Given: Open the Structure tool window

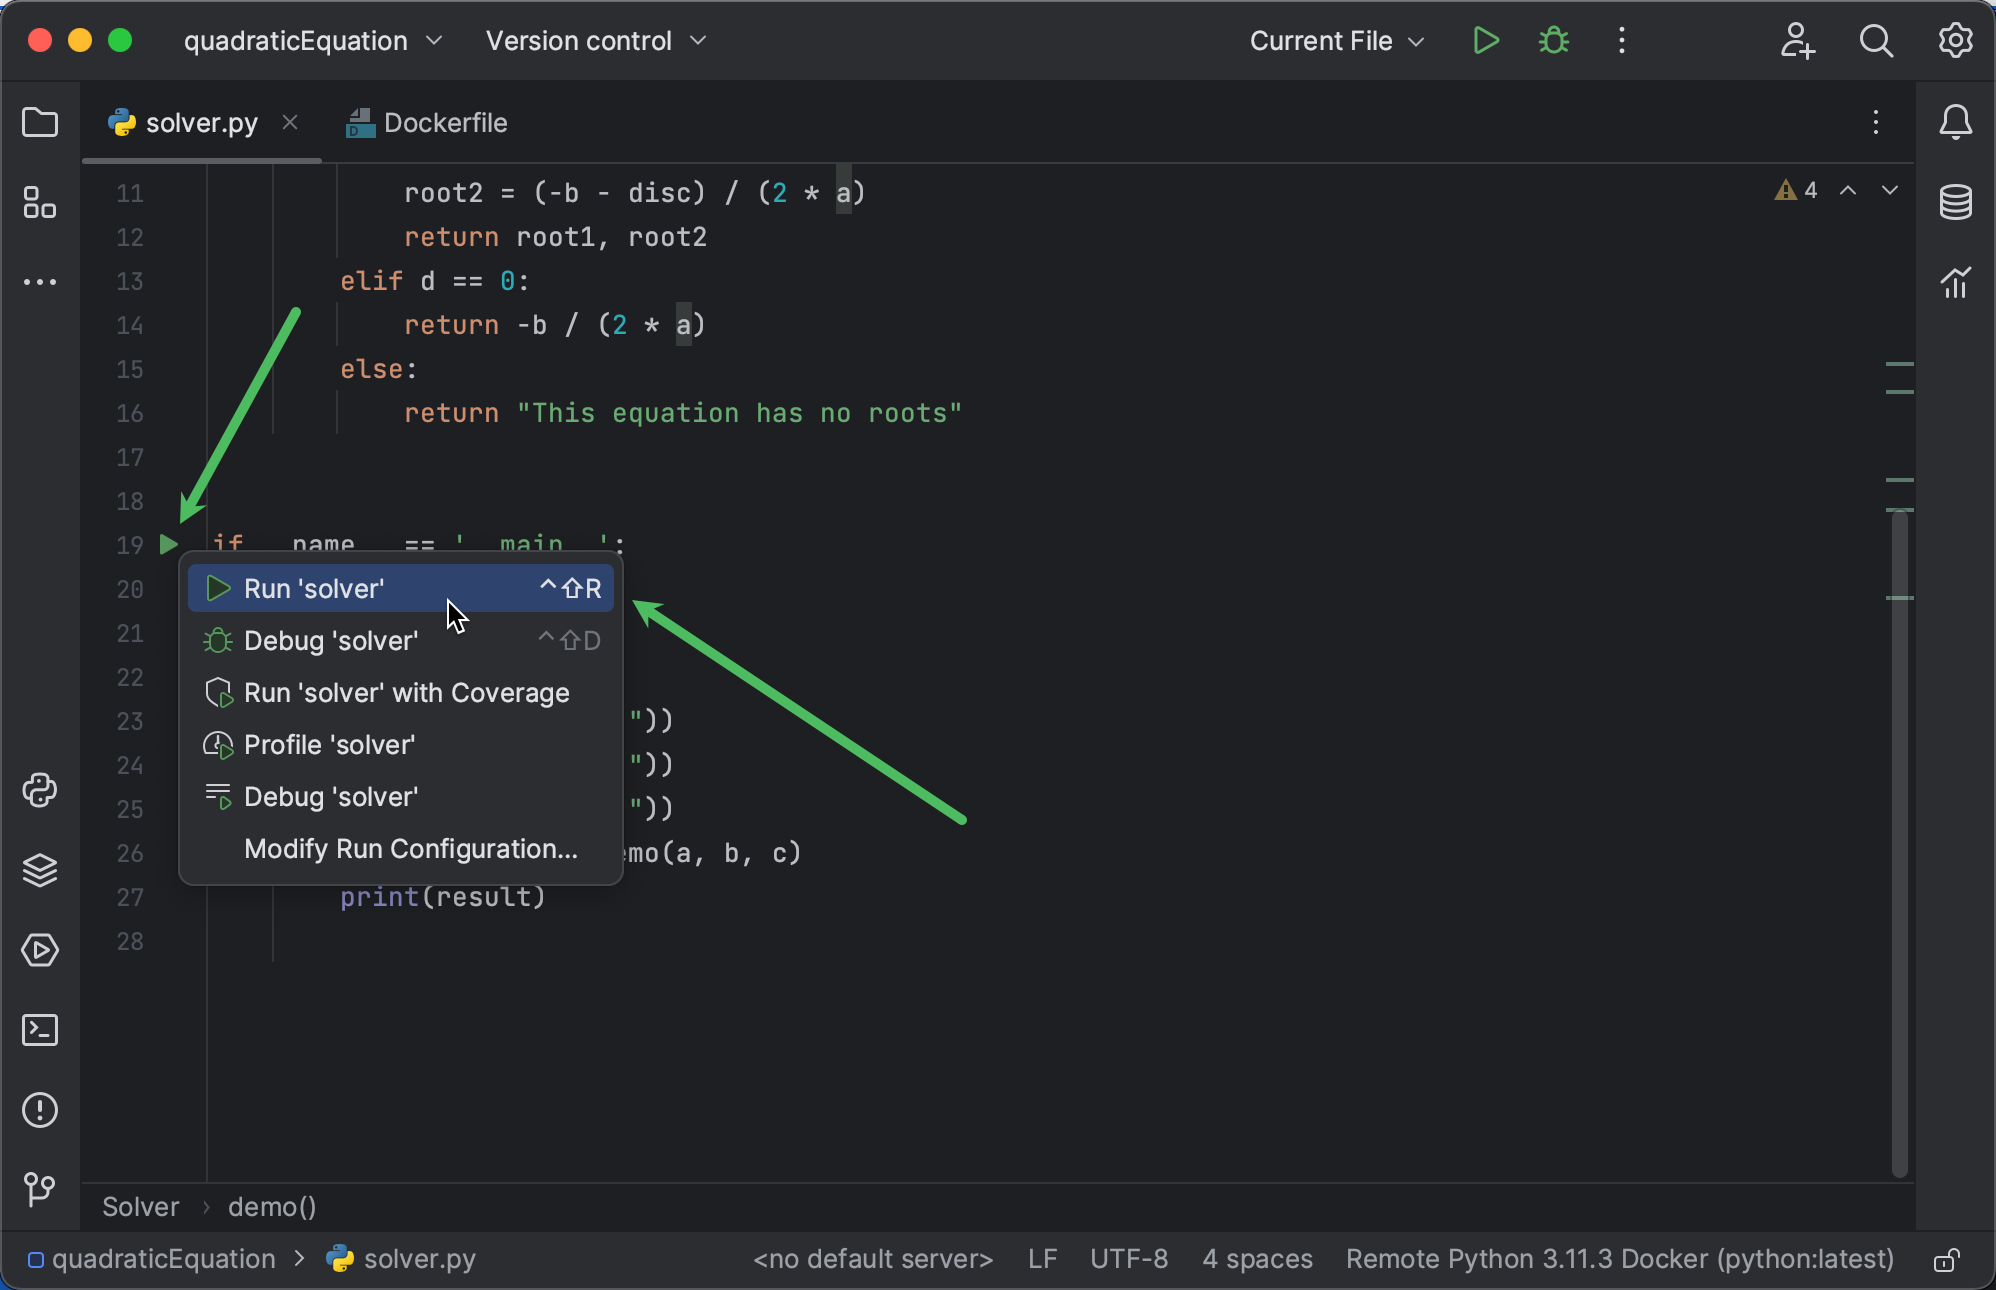Looking at the screenshot, I should point(39,202).
